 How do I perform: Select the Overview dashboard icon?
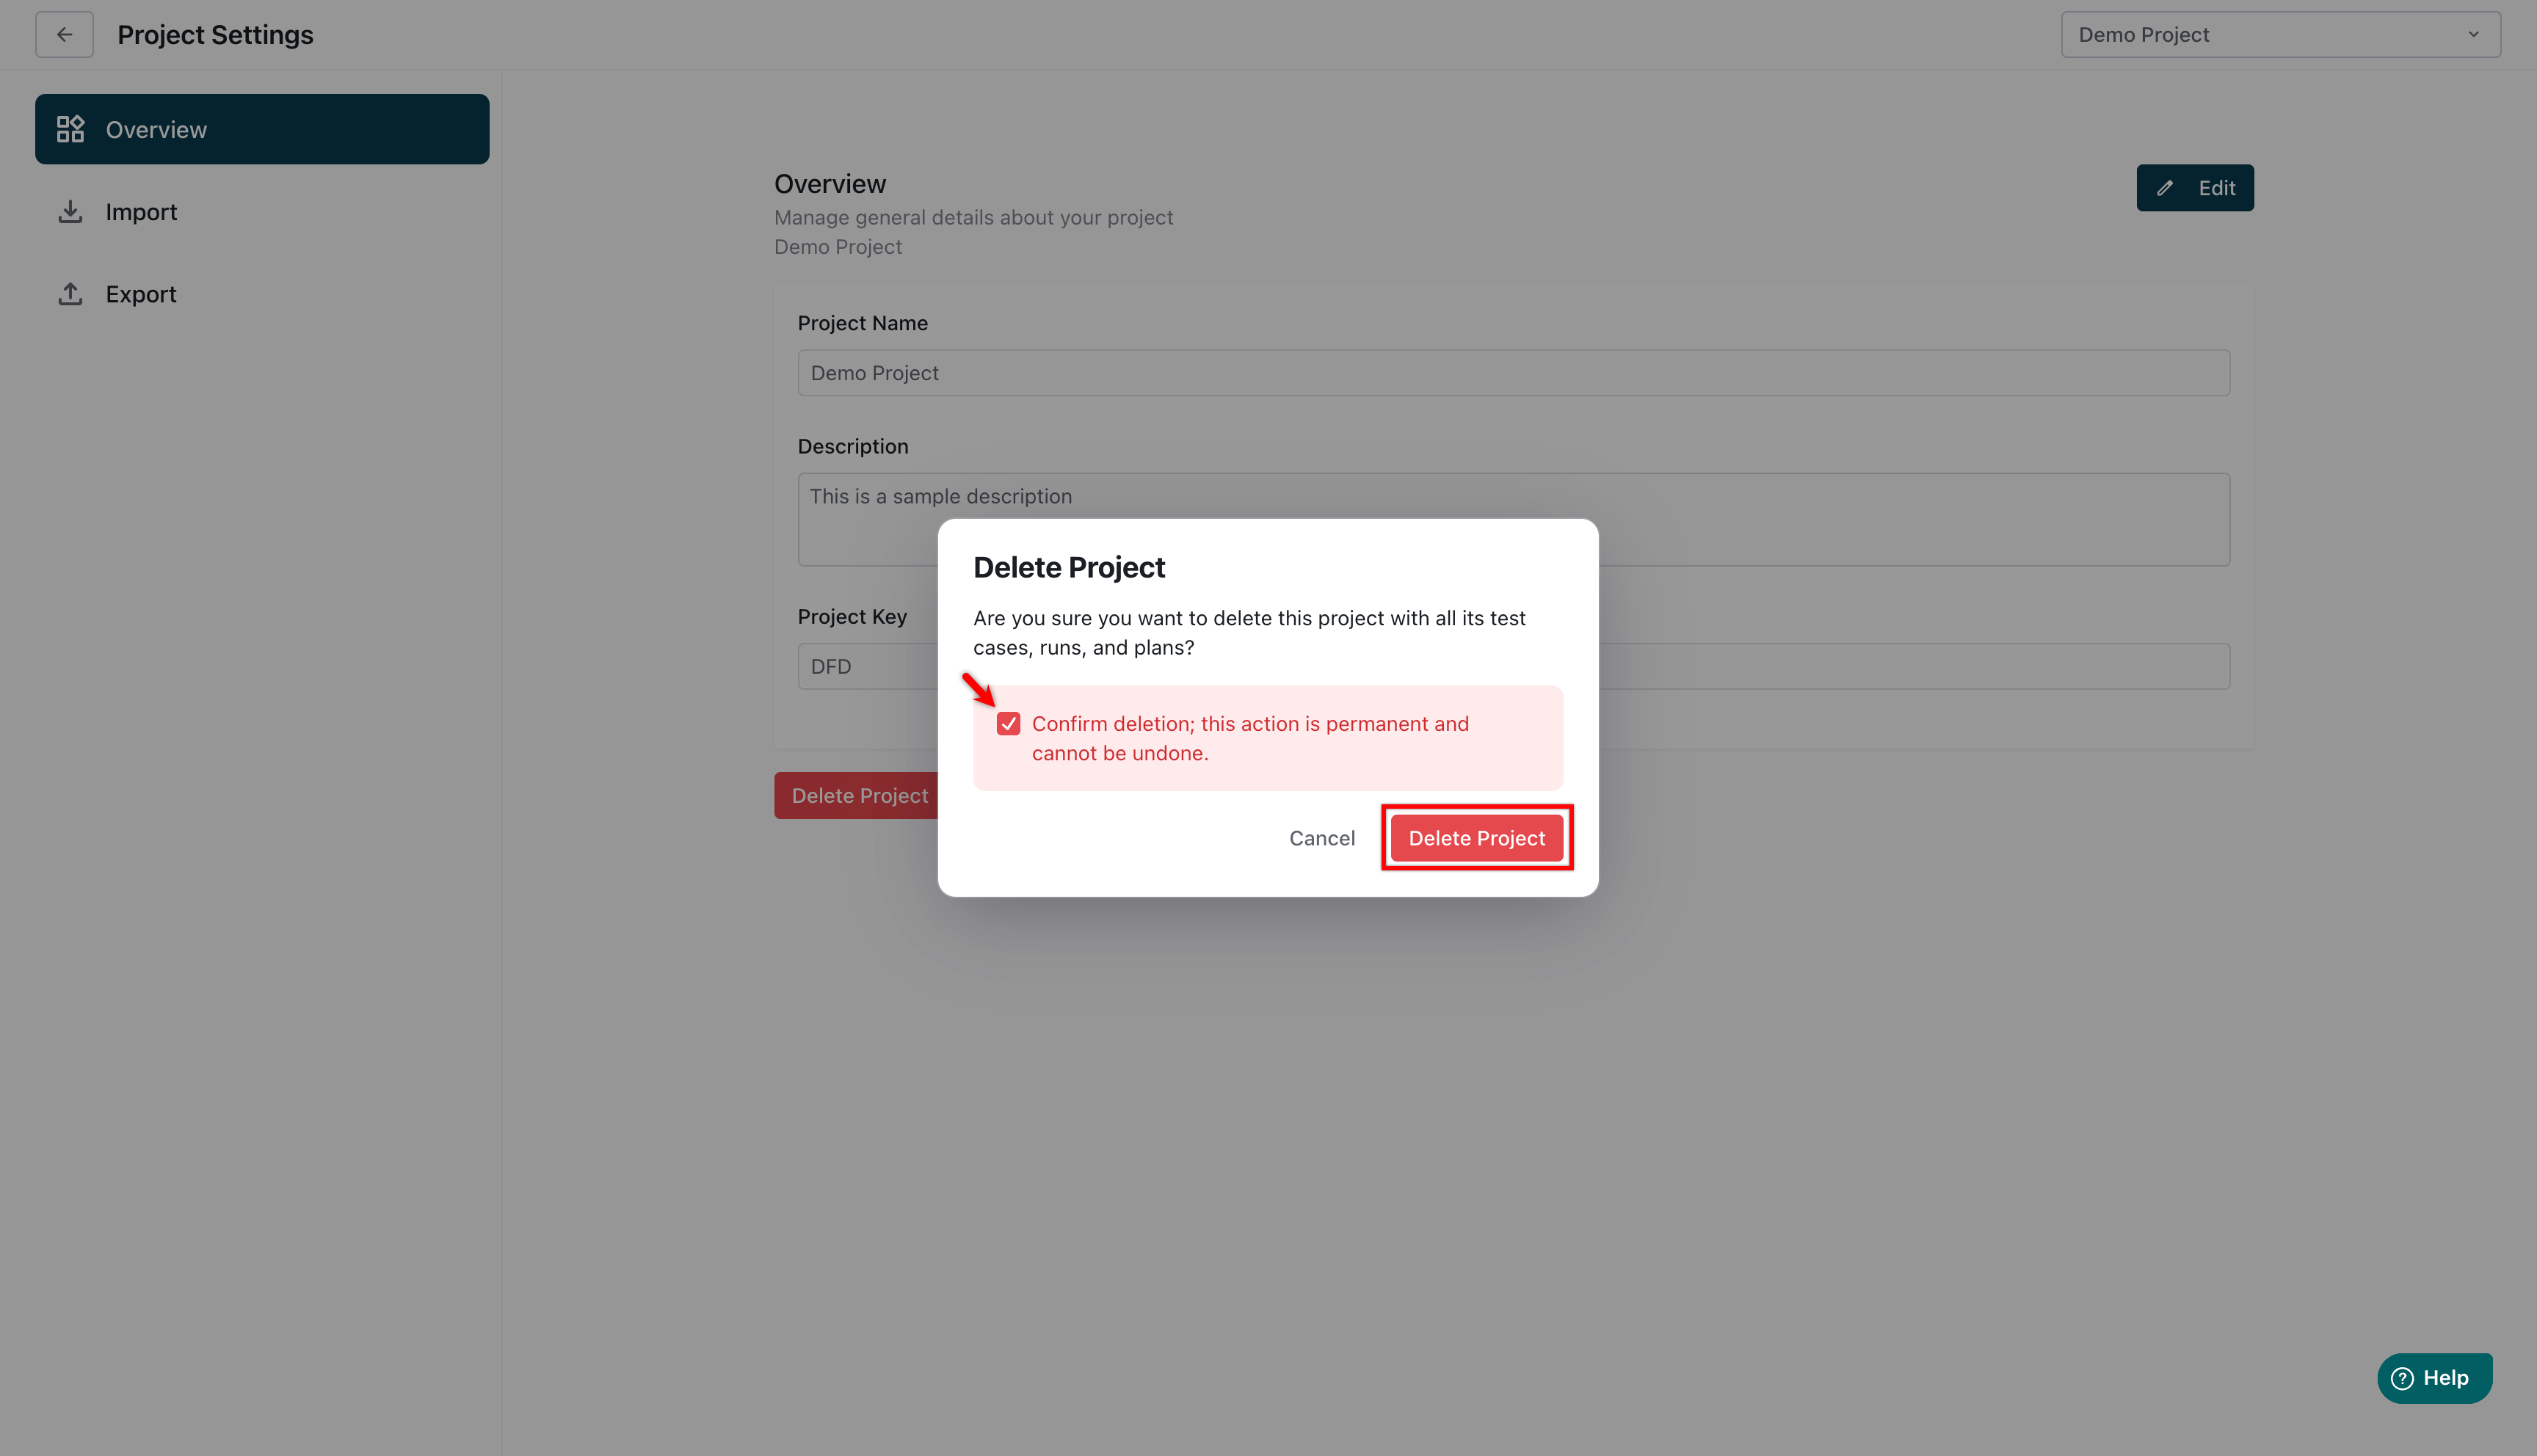pos(70,128)
